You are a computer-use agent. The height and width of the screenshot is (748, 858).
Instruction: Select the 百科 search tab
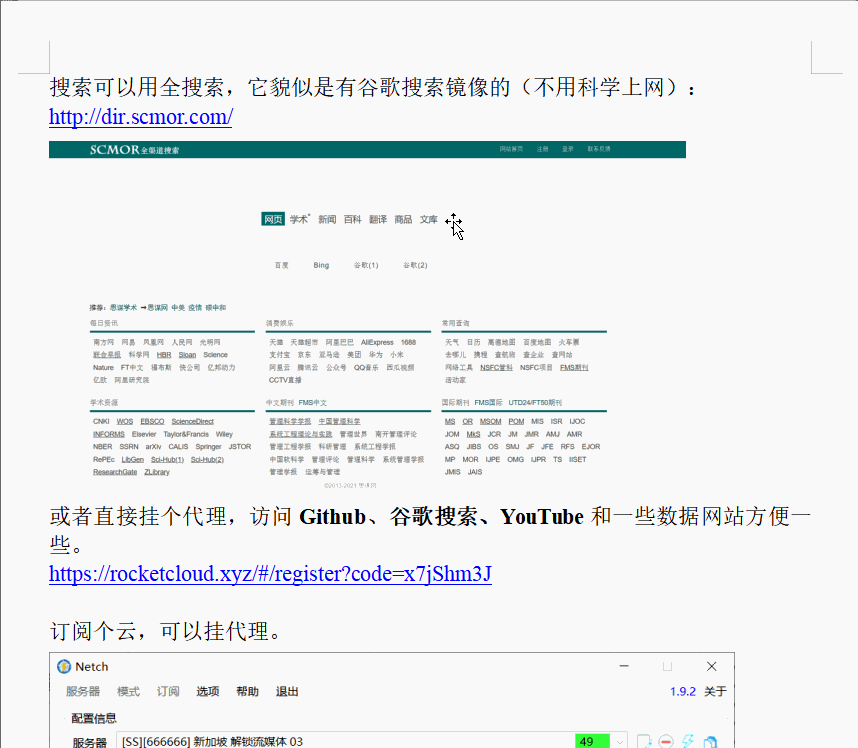pos(352,219)
